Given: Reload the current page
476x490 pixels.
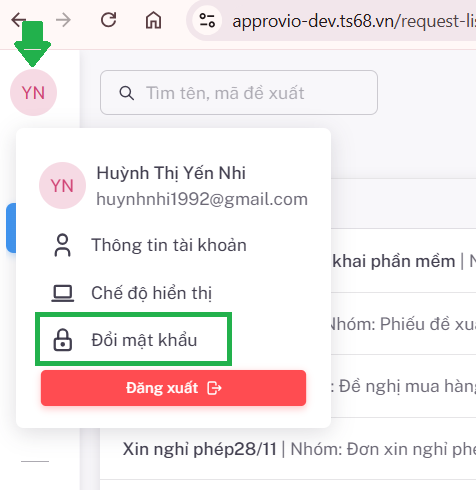Looking at the screenshot, I should (x=108, y=20).
